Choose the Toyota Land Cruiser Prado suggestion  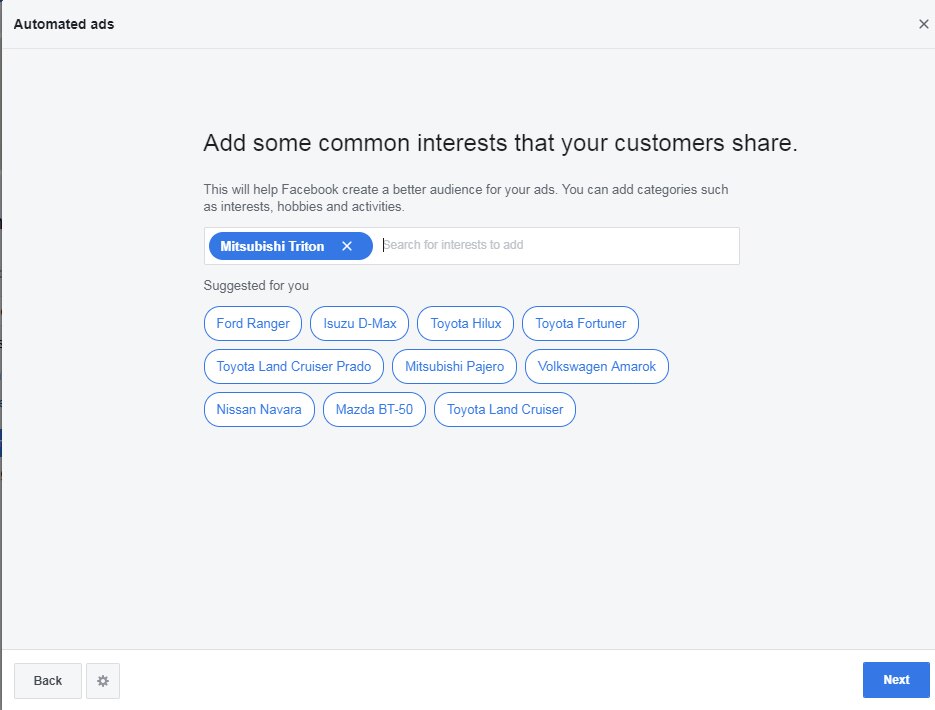click(293, 366)
